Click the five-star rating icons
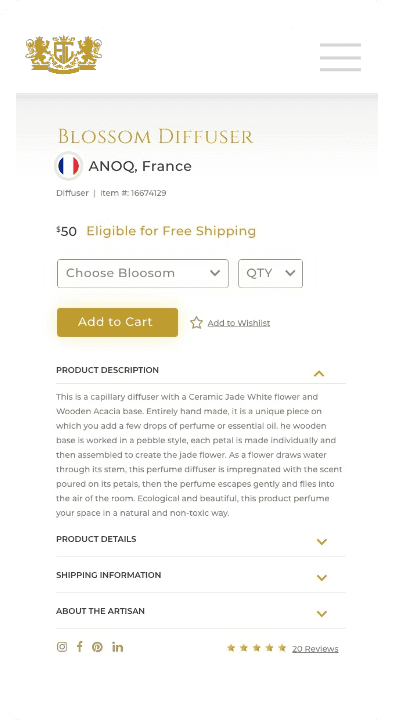Screen dimensions: 394x720 click(257, 648)
